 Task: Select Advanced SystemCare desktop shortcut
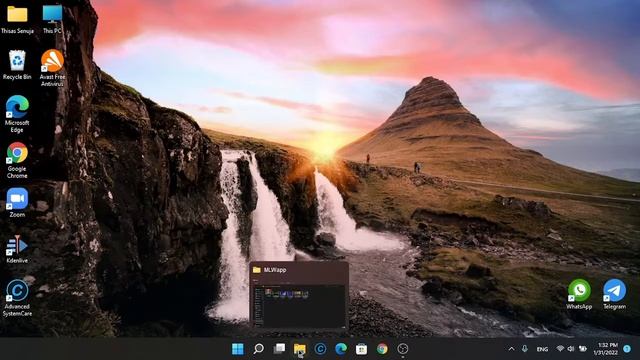point(17,298)
